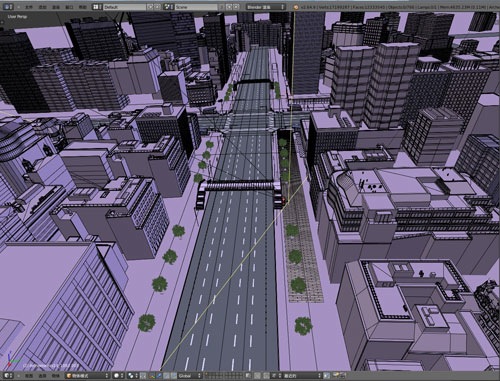Click the pivot point icon
This screenshot has width=500, height=381.
pos(131,375)
